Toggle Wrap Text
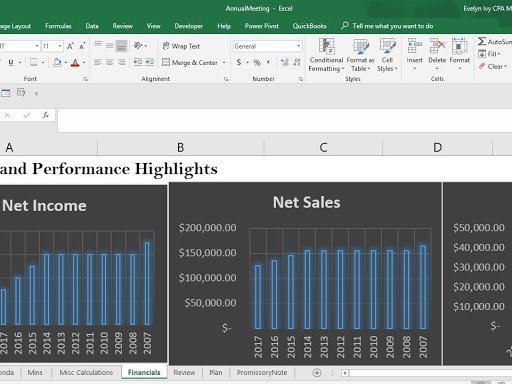This screenshot has width=512, height=384. coord(181,46)
